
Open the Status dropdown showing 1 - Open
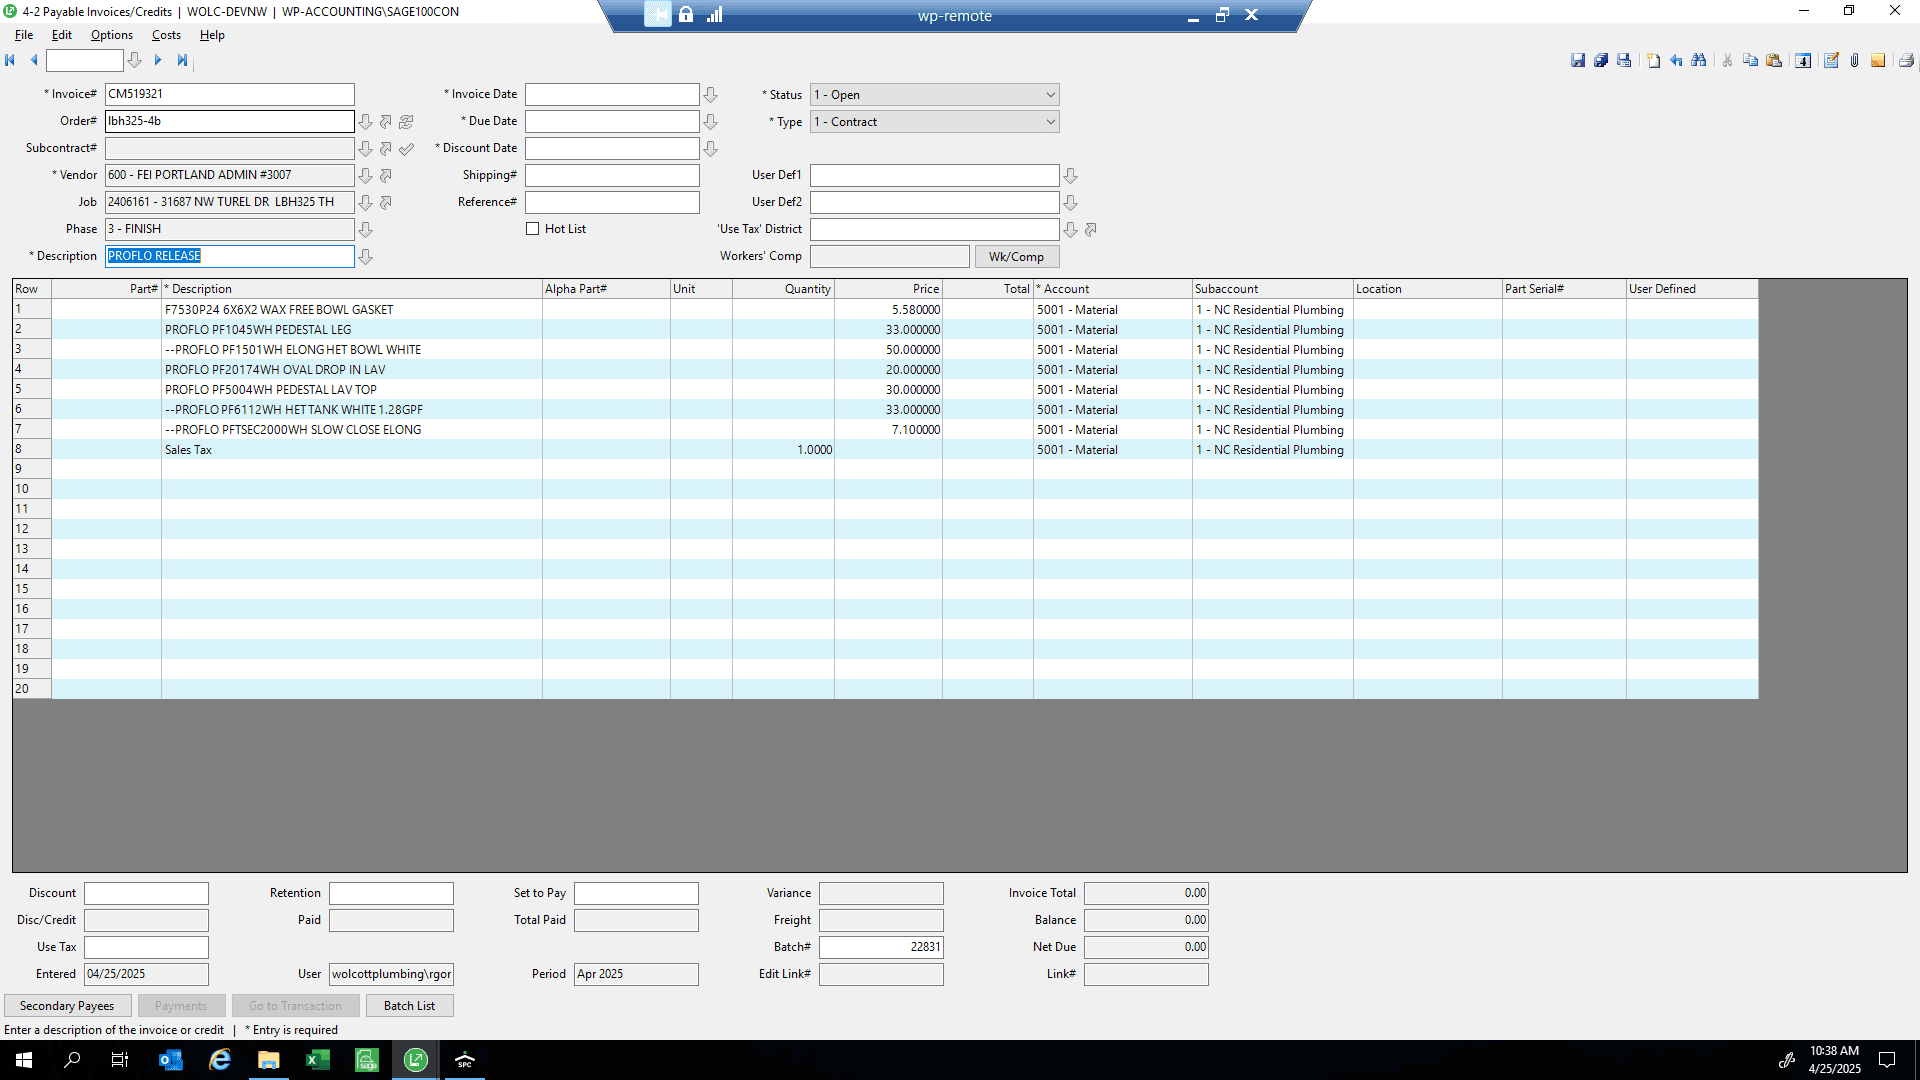point(934,95)
